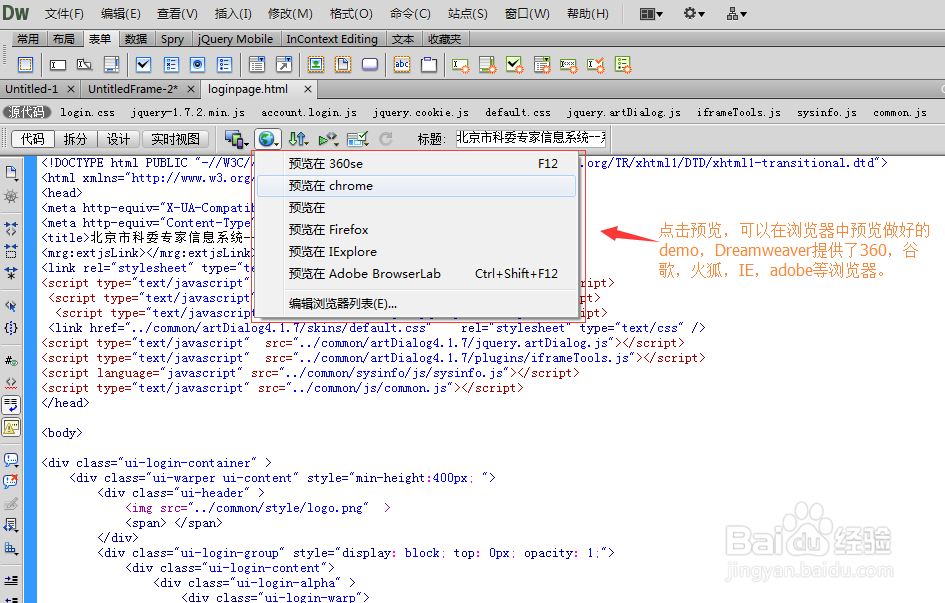Viewport: 945px width, 603px height.
Task: Open Documents icon in coding toolbar
Action: pyautogui.click(x=11, y=173)
